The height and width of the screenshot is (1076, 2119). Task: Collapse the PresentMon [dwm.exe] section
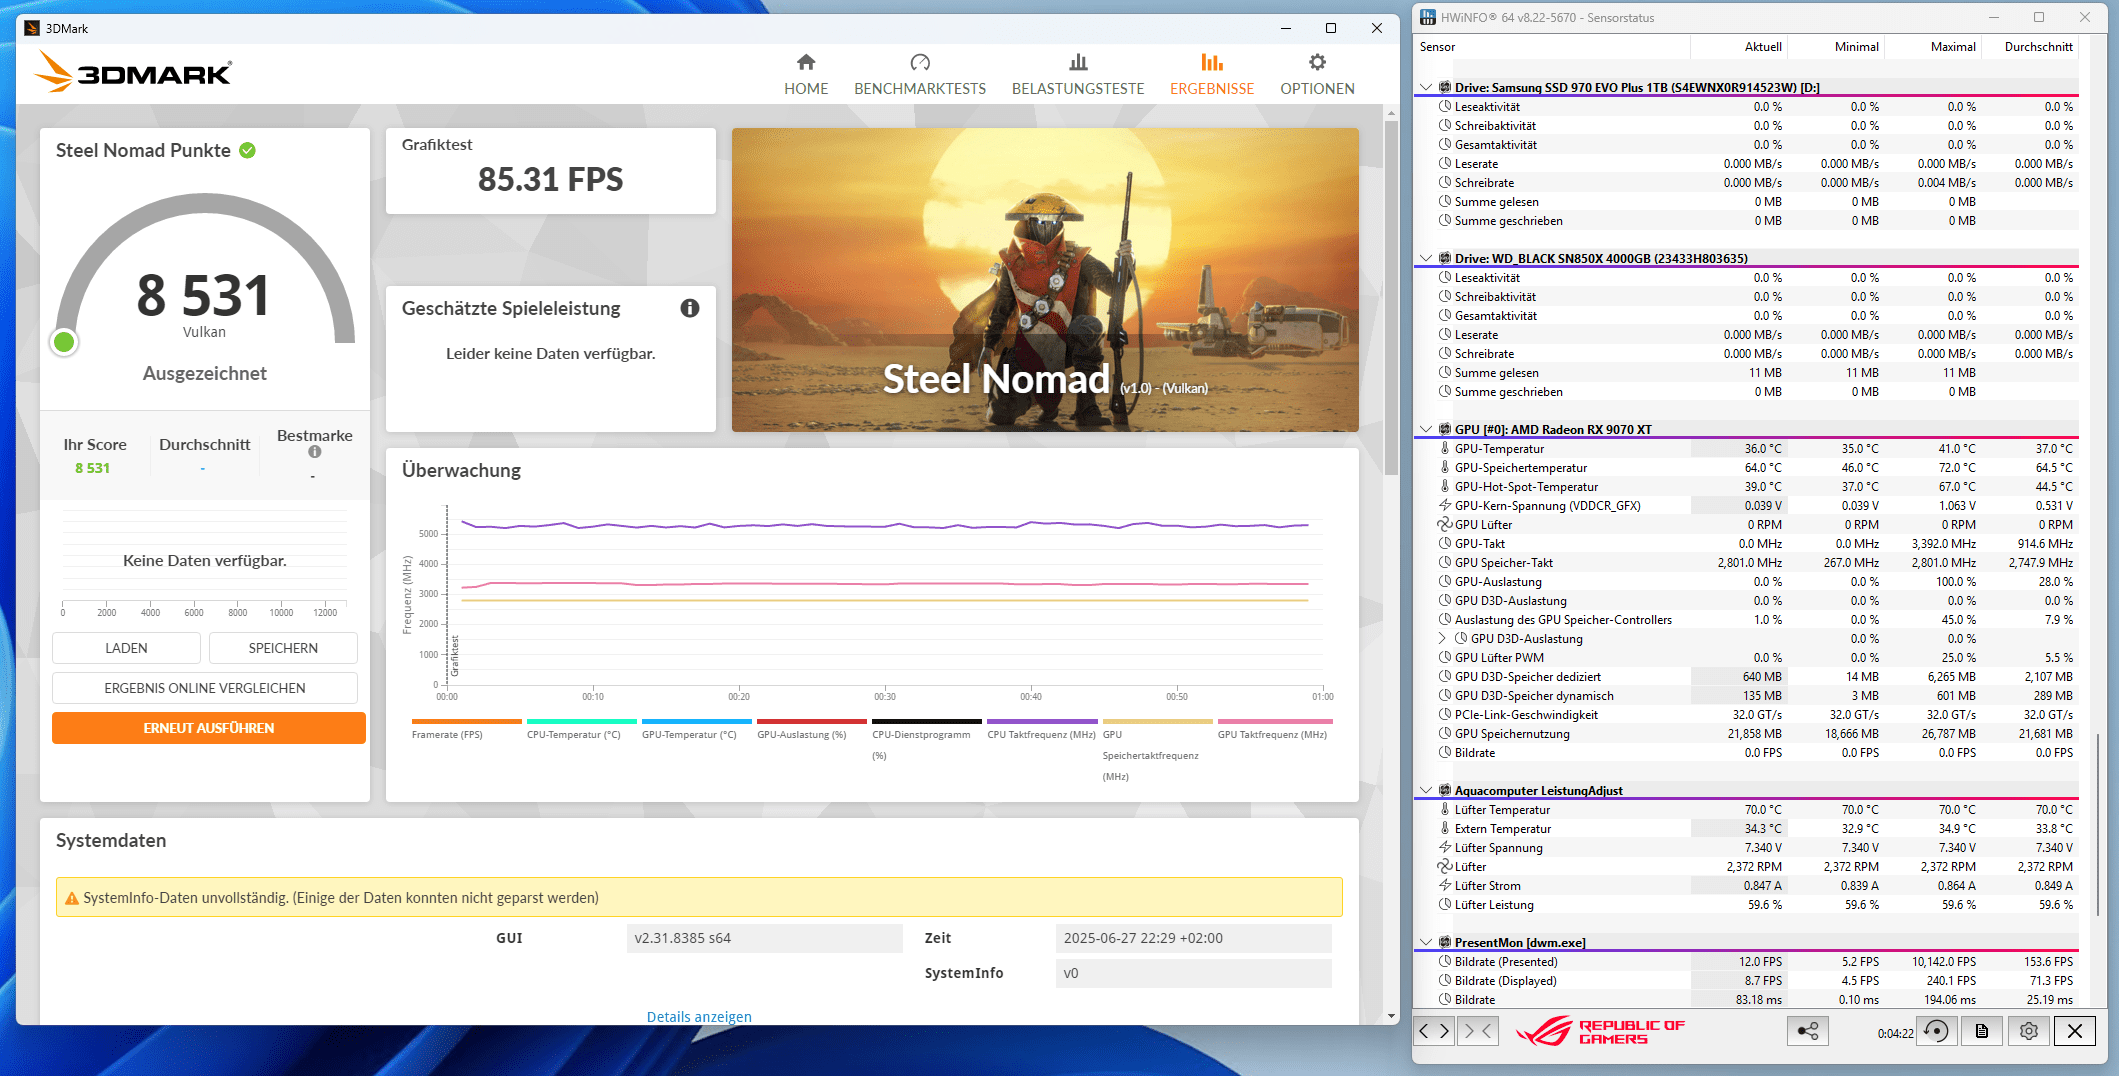[x=1426, y=943]
